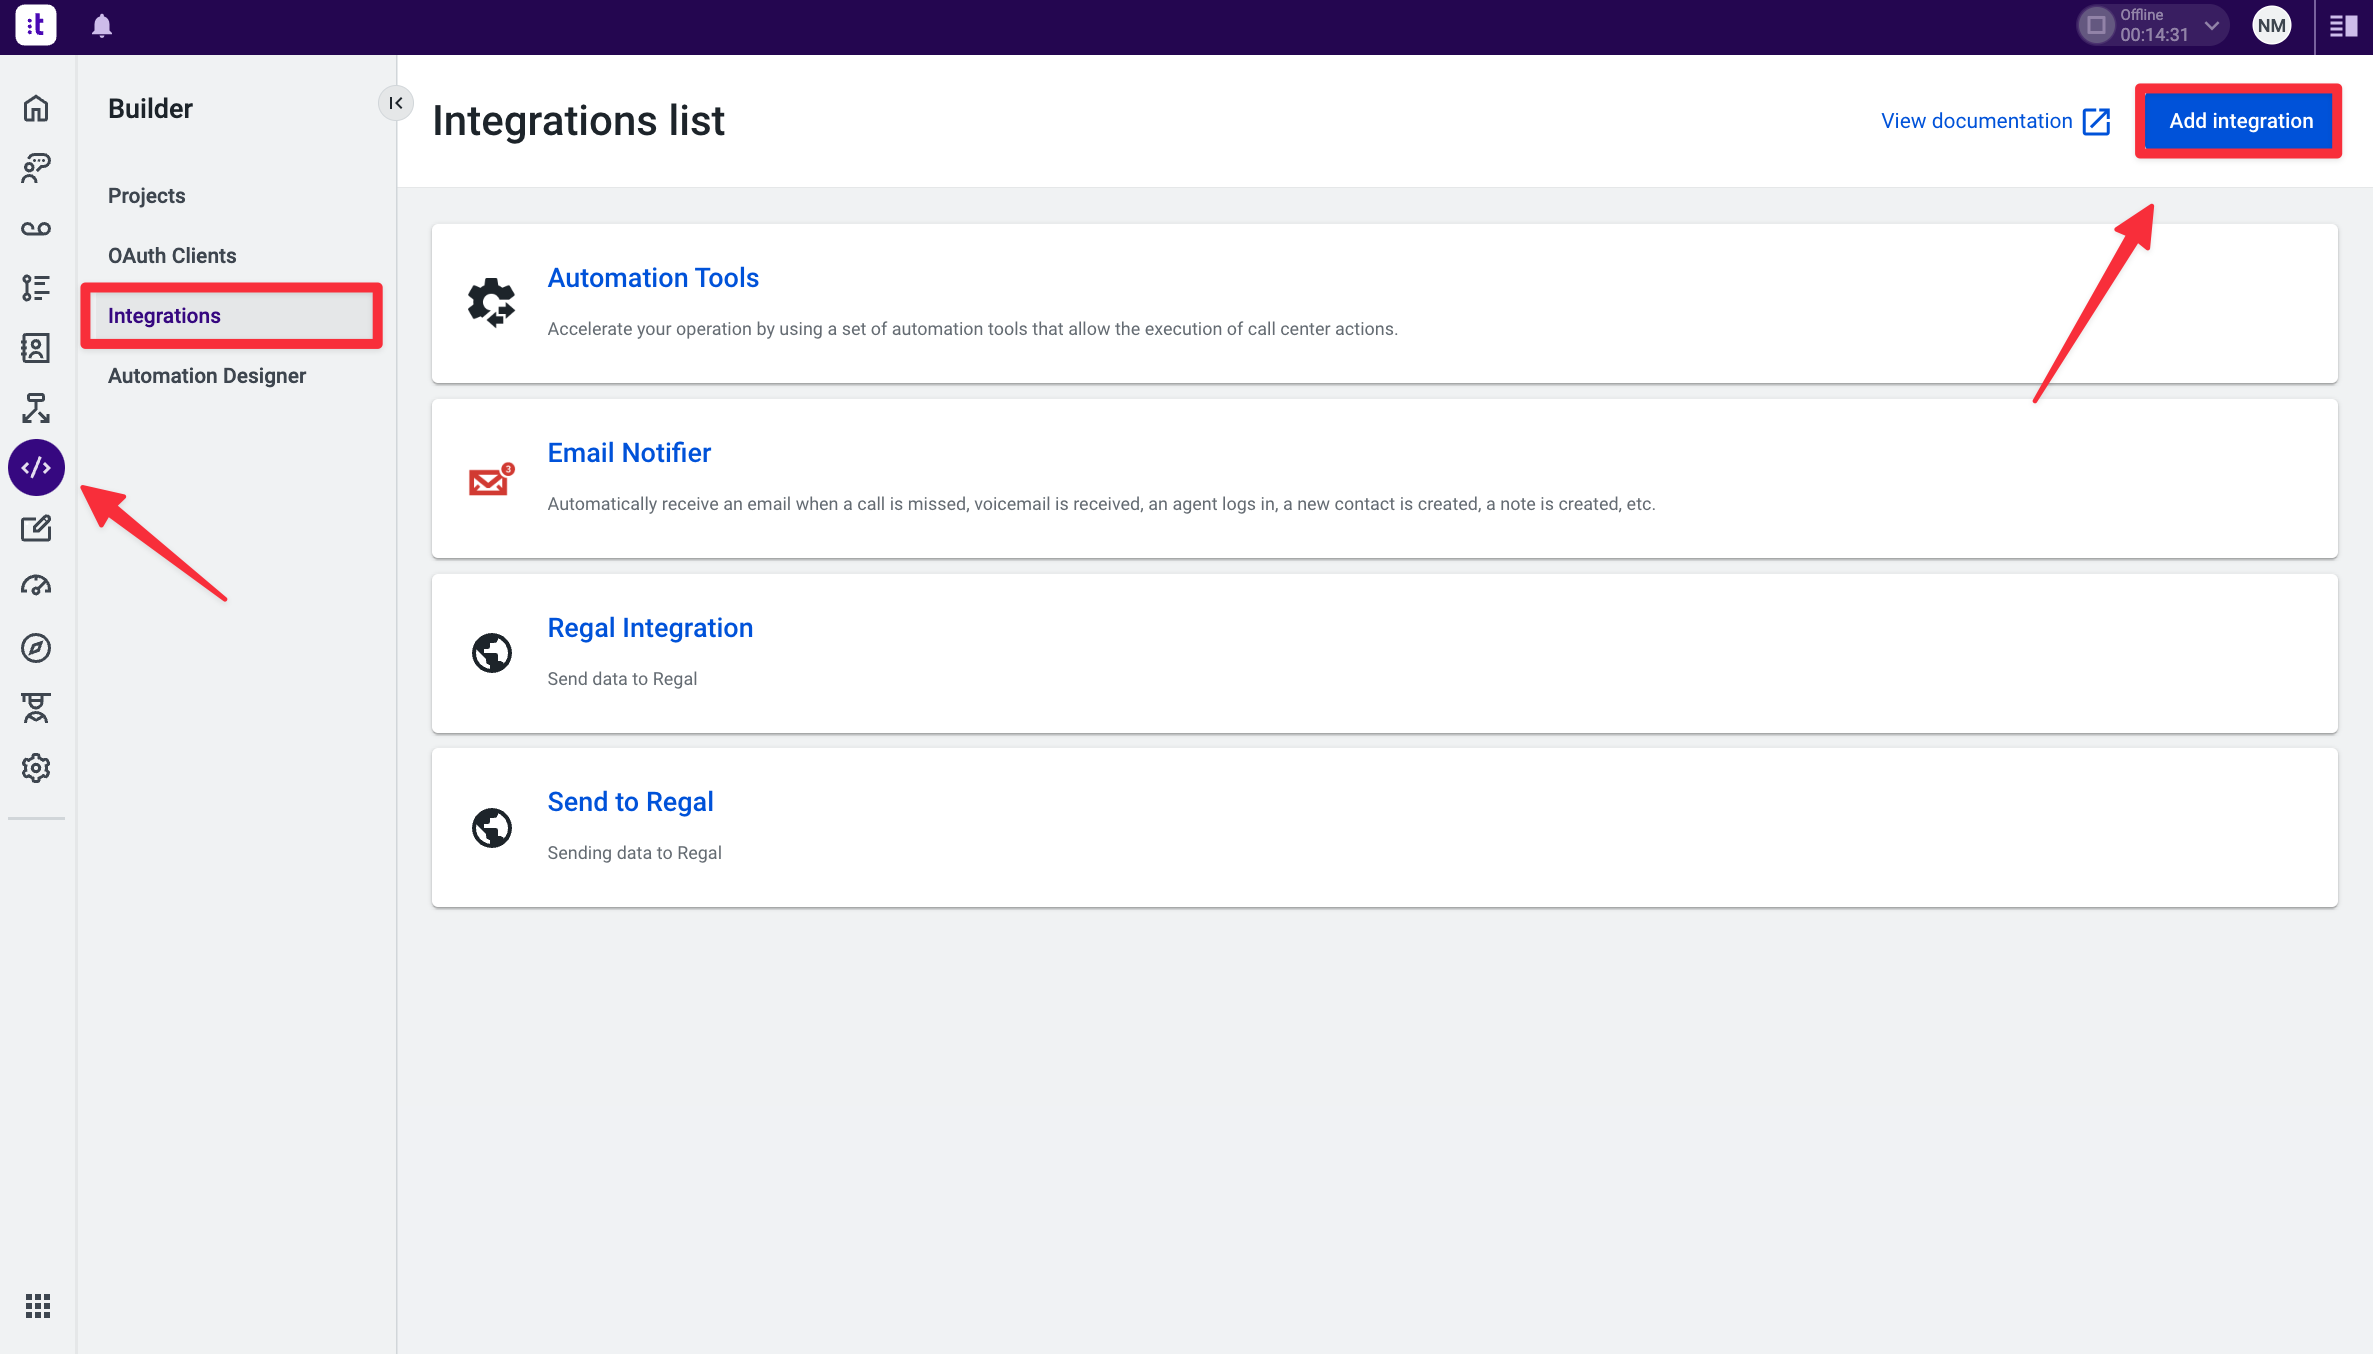Open the dashboard gauge icon
Viewport: 2373px width, 1354px height.
point(36,587)
